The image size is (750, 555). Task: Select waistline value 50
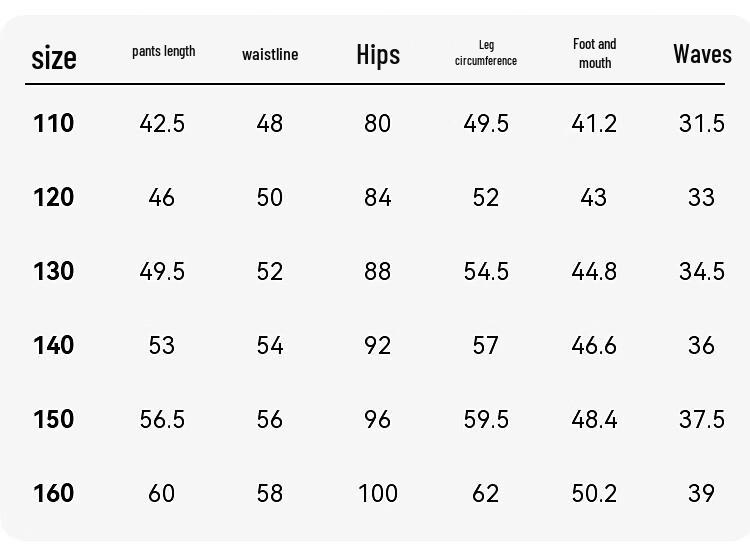click(x=270, y=198)
